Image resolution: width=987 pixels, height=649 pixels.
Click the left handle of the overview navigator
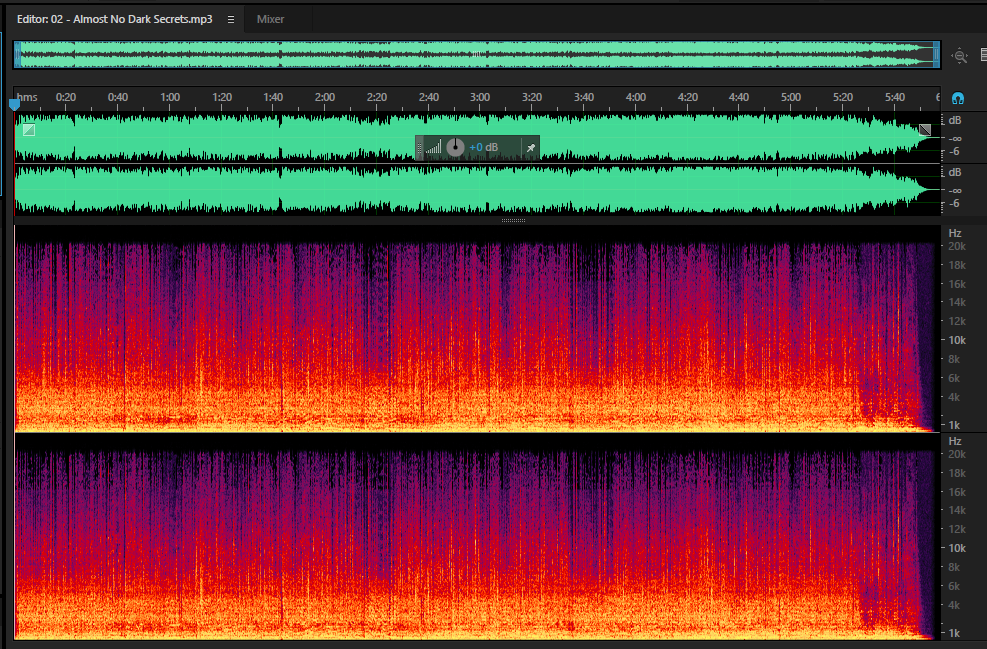point(18,55)
